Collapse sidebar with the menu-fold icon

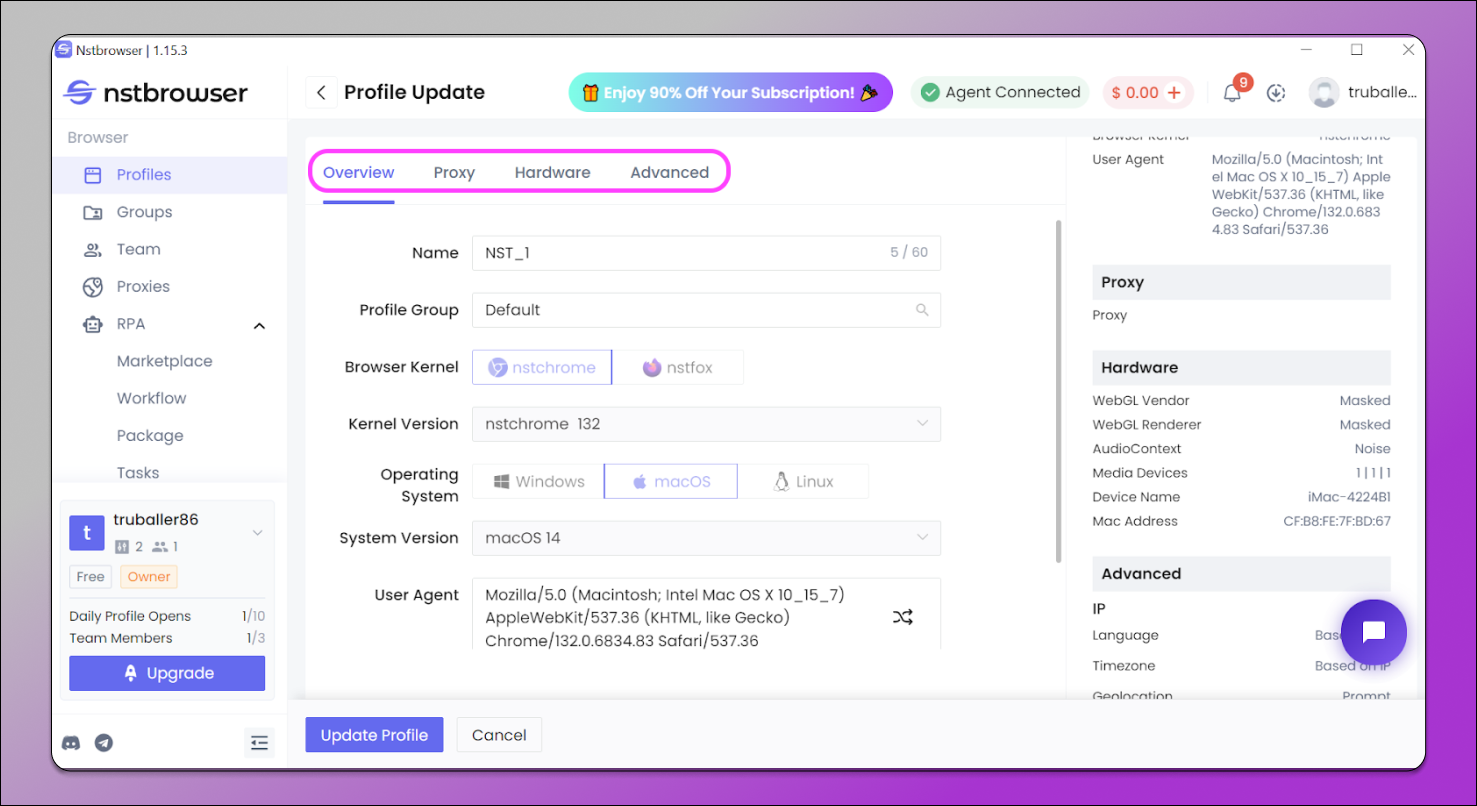260,742
